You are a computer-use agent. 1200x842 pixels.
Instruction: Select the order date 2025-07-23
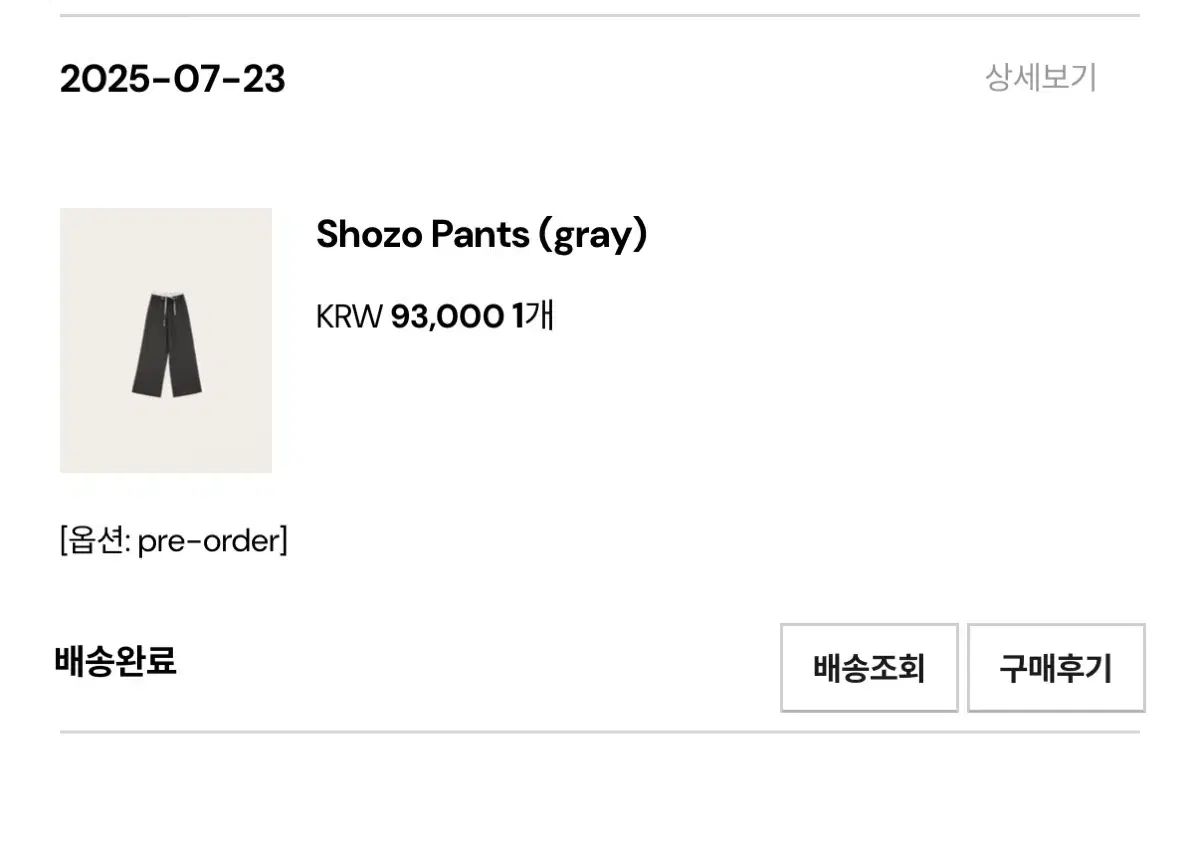coord(172,78)
